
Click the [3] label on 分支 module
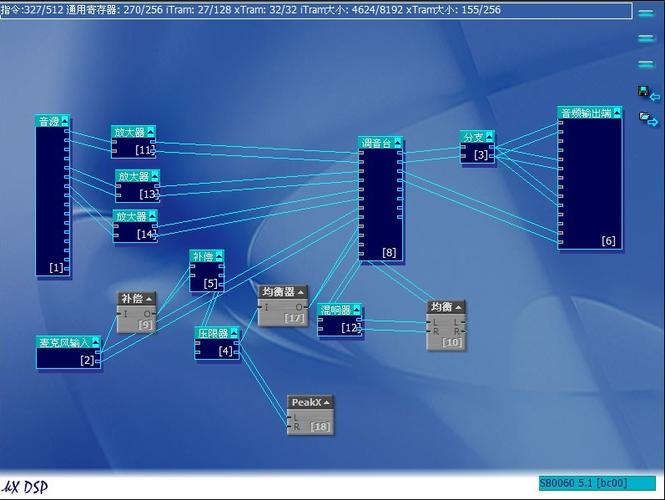[x=481, y=155]
